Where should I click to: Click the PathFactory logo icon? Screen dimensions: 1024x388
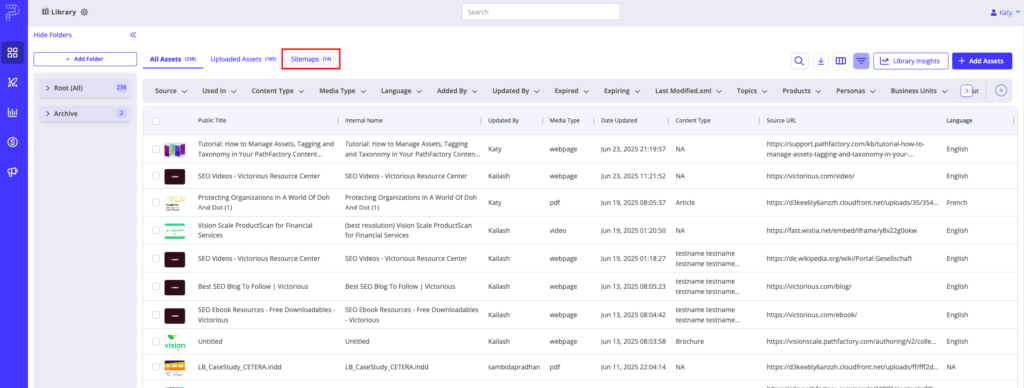(x=13, y=12)
